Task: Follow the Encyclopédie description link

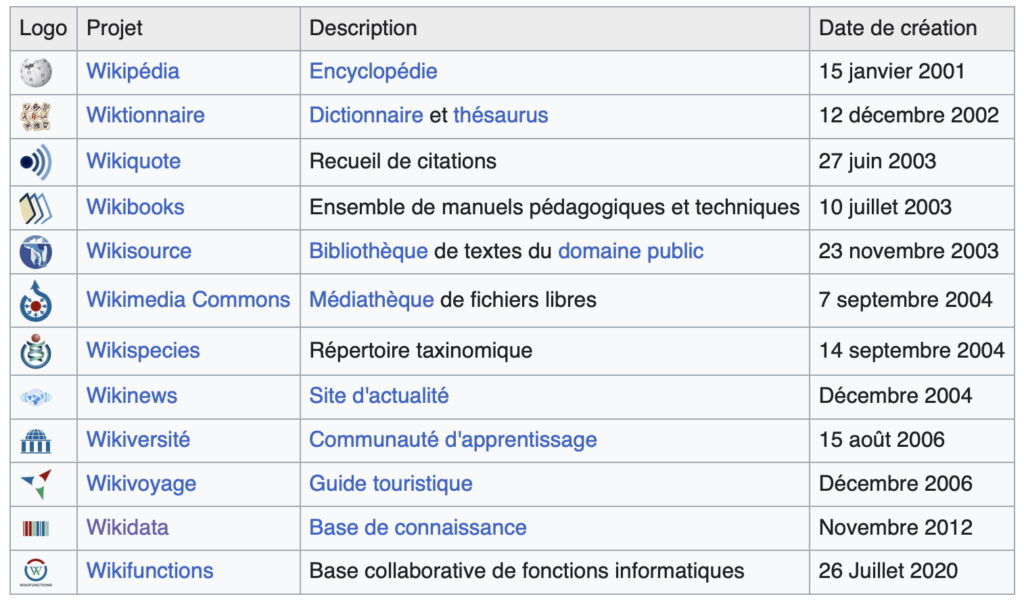Action: tap(373, 72)
